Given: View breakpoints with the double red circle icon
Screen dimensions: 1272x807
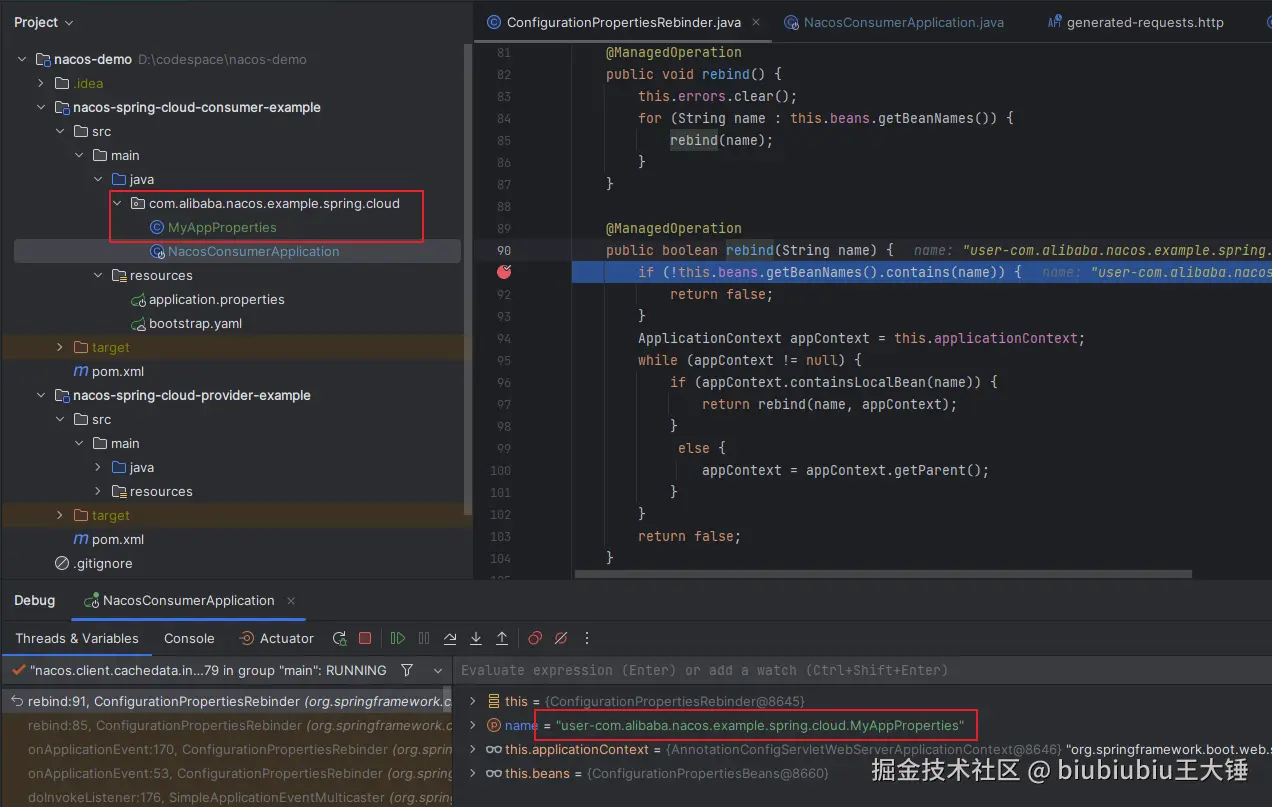Looking at the screenshot, I should click(535, 638).
